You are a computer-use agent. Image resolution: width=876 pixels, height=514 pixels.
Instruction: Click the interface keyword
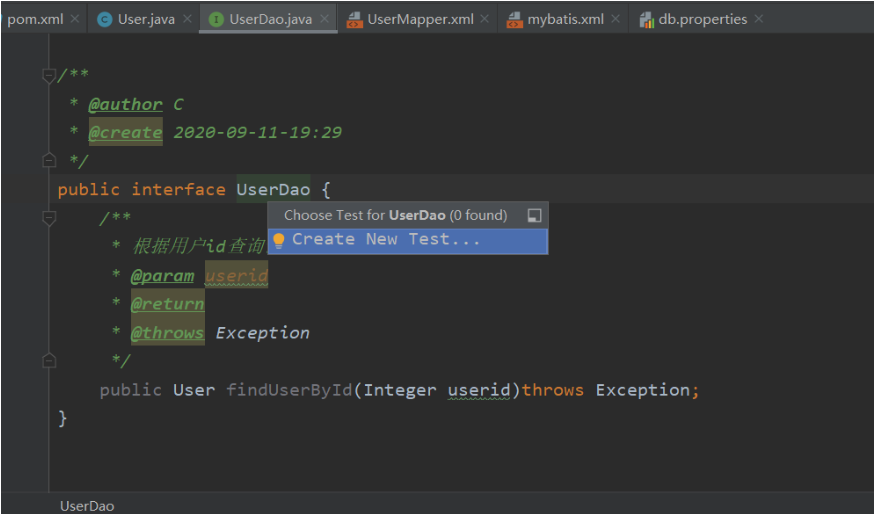pos(178,189)
